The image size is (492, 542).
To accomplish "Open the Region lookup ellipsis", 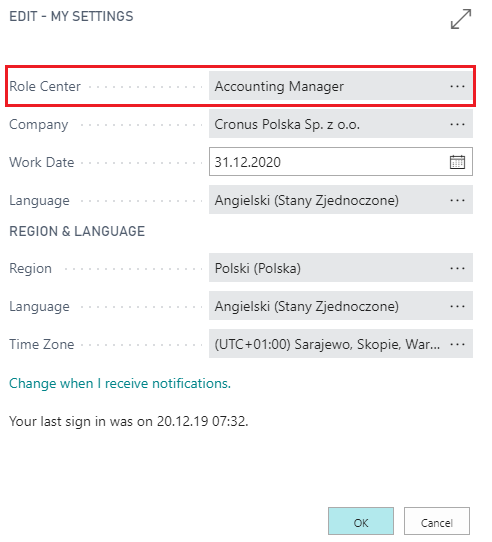I will (x=457, y=268).
